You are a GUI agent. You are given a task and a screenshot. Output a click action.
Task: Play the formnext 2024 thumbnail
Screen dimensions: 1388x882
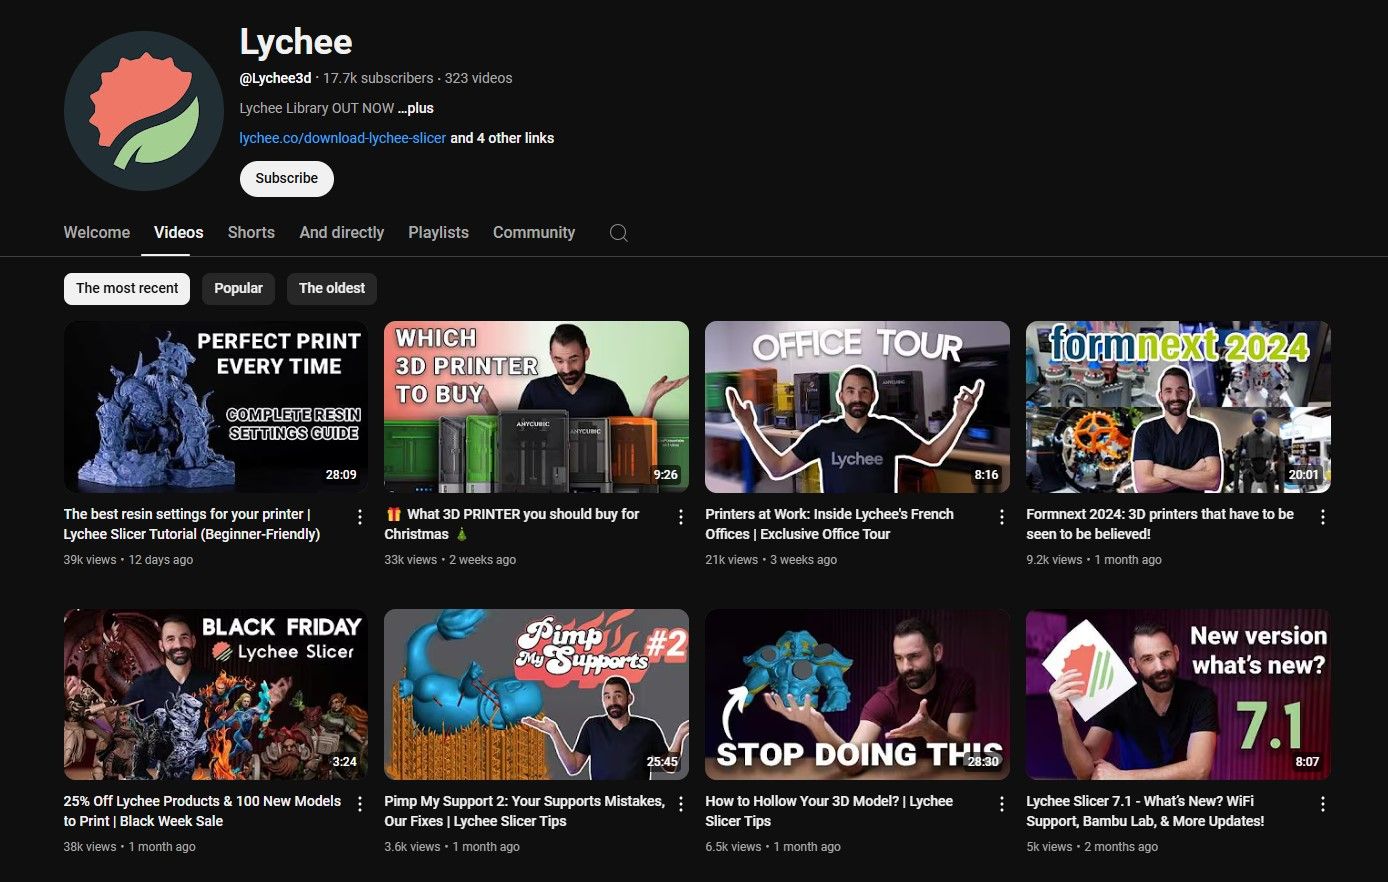(1178, 406)
